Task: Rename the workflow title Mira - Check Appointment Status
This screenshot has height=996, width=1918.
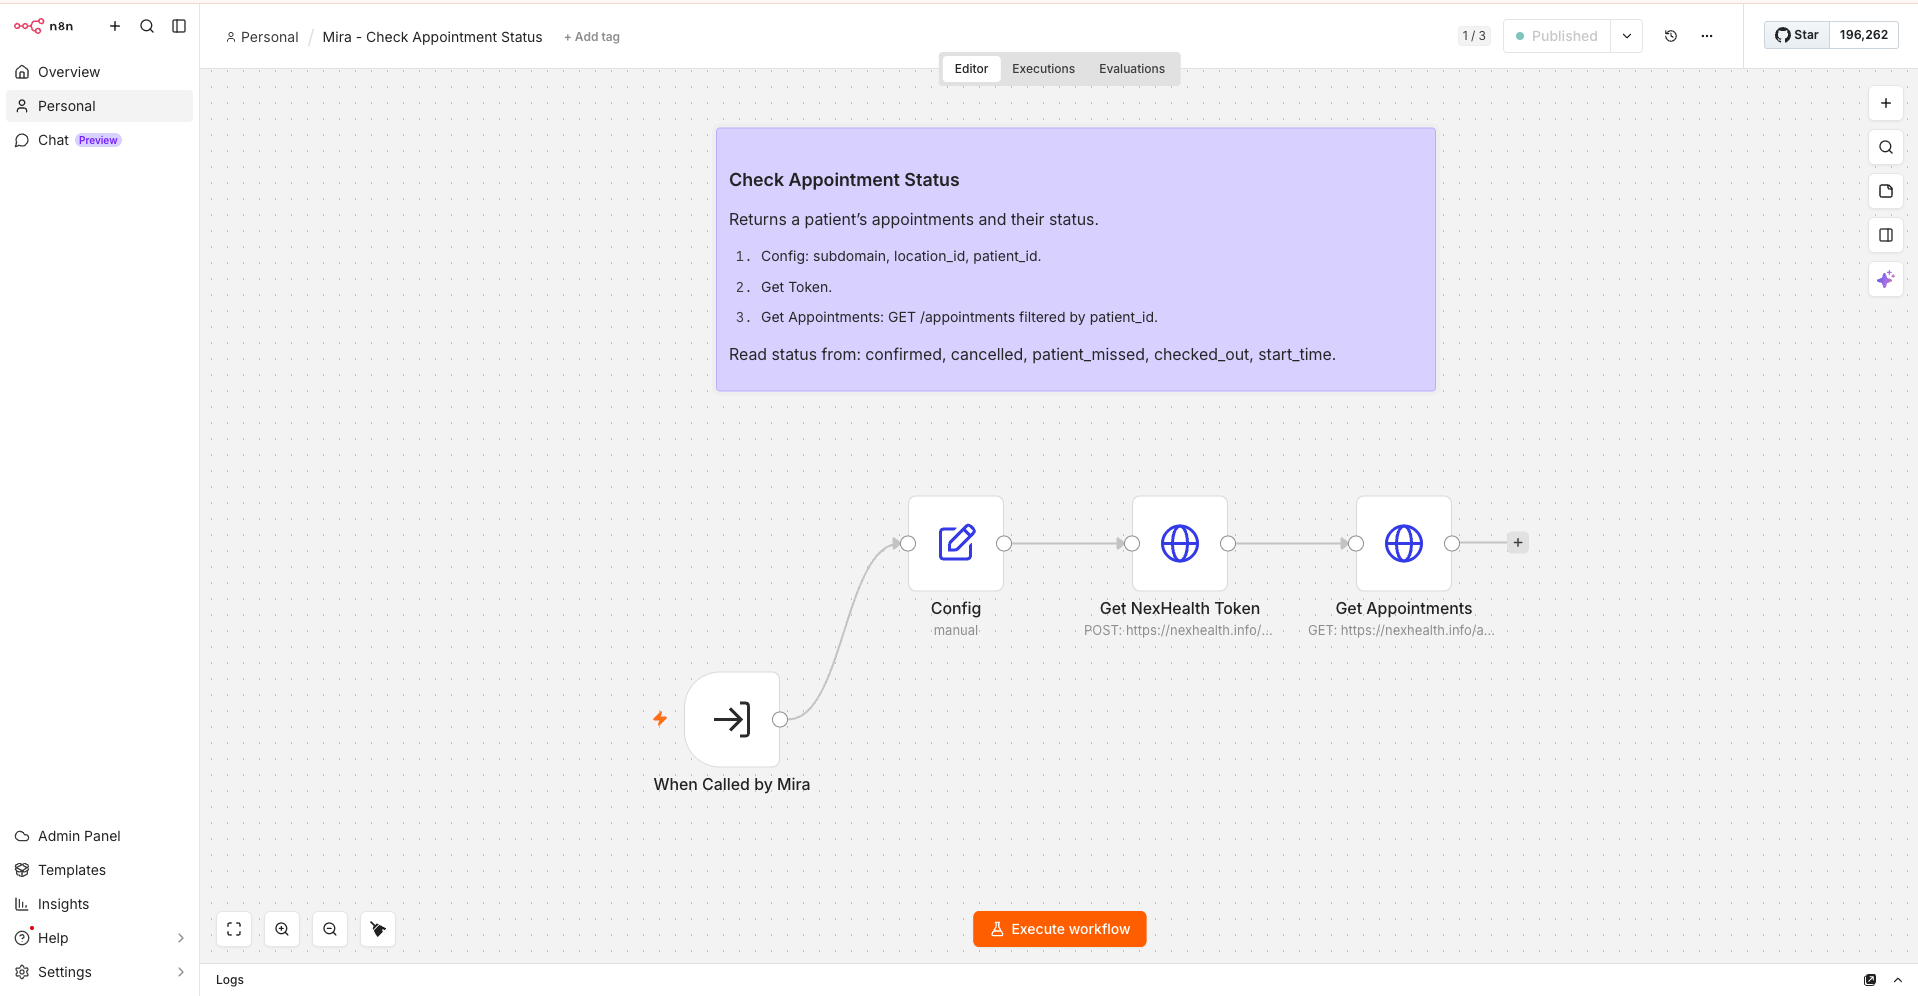Action: coord(432,37)
